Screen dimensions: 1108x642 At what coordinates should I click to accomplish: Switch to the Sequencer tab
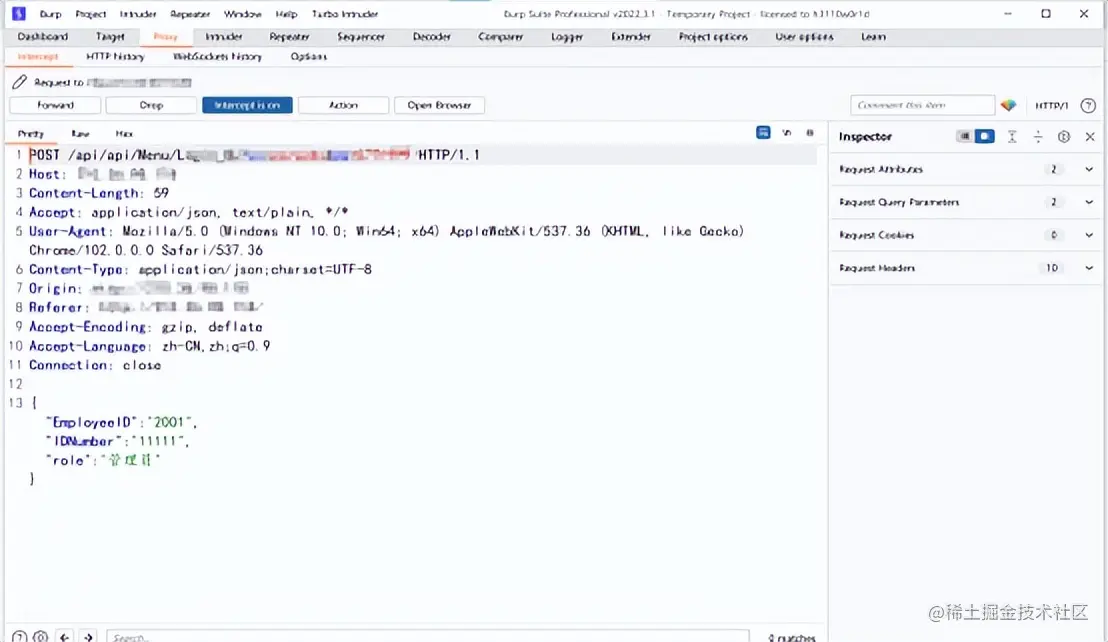coord(360,37)
